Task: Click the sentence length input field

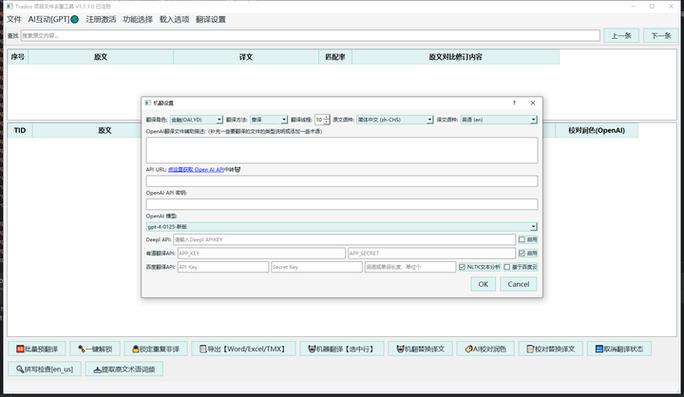Action: (x=410, y=267)
